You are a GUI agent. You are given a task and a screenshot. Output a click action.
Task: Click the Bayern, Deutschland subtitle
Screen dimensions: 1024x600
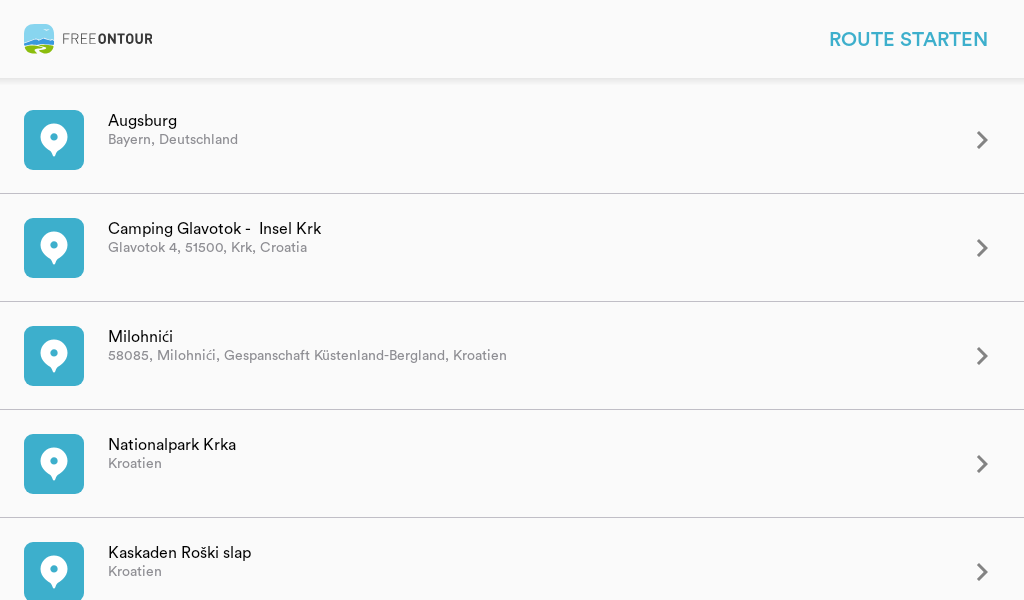coord(173,140)
